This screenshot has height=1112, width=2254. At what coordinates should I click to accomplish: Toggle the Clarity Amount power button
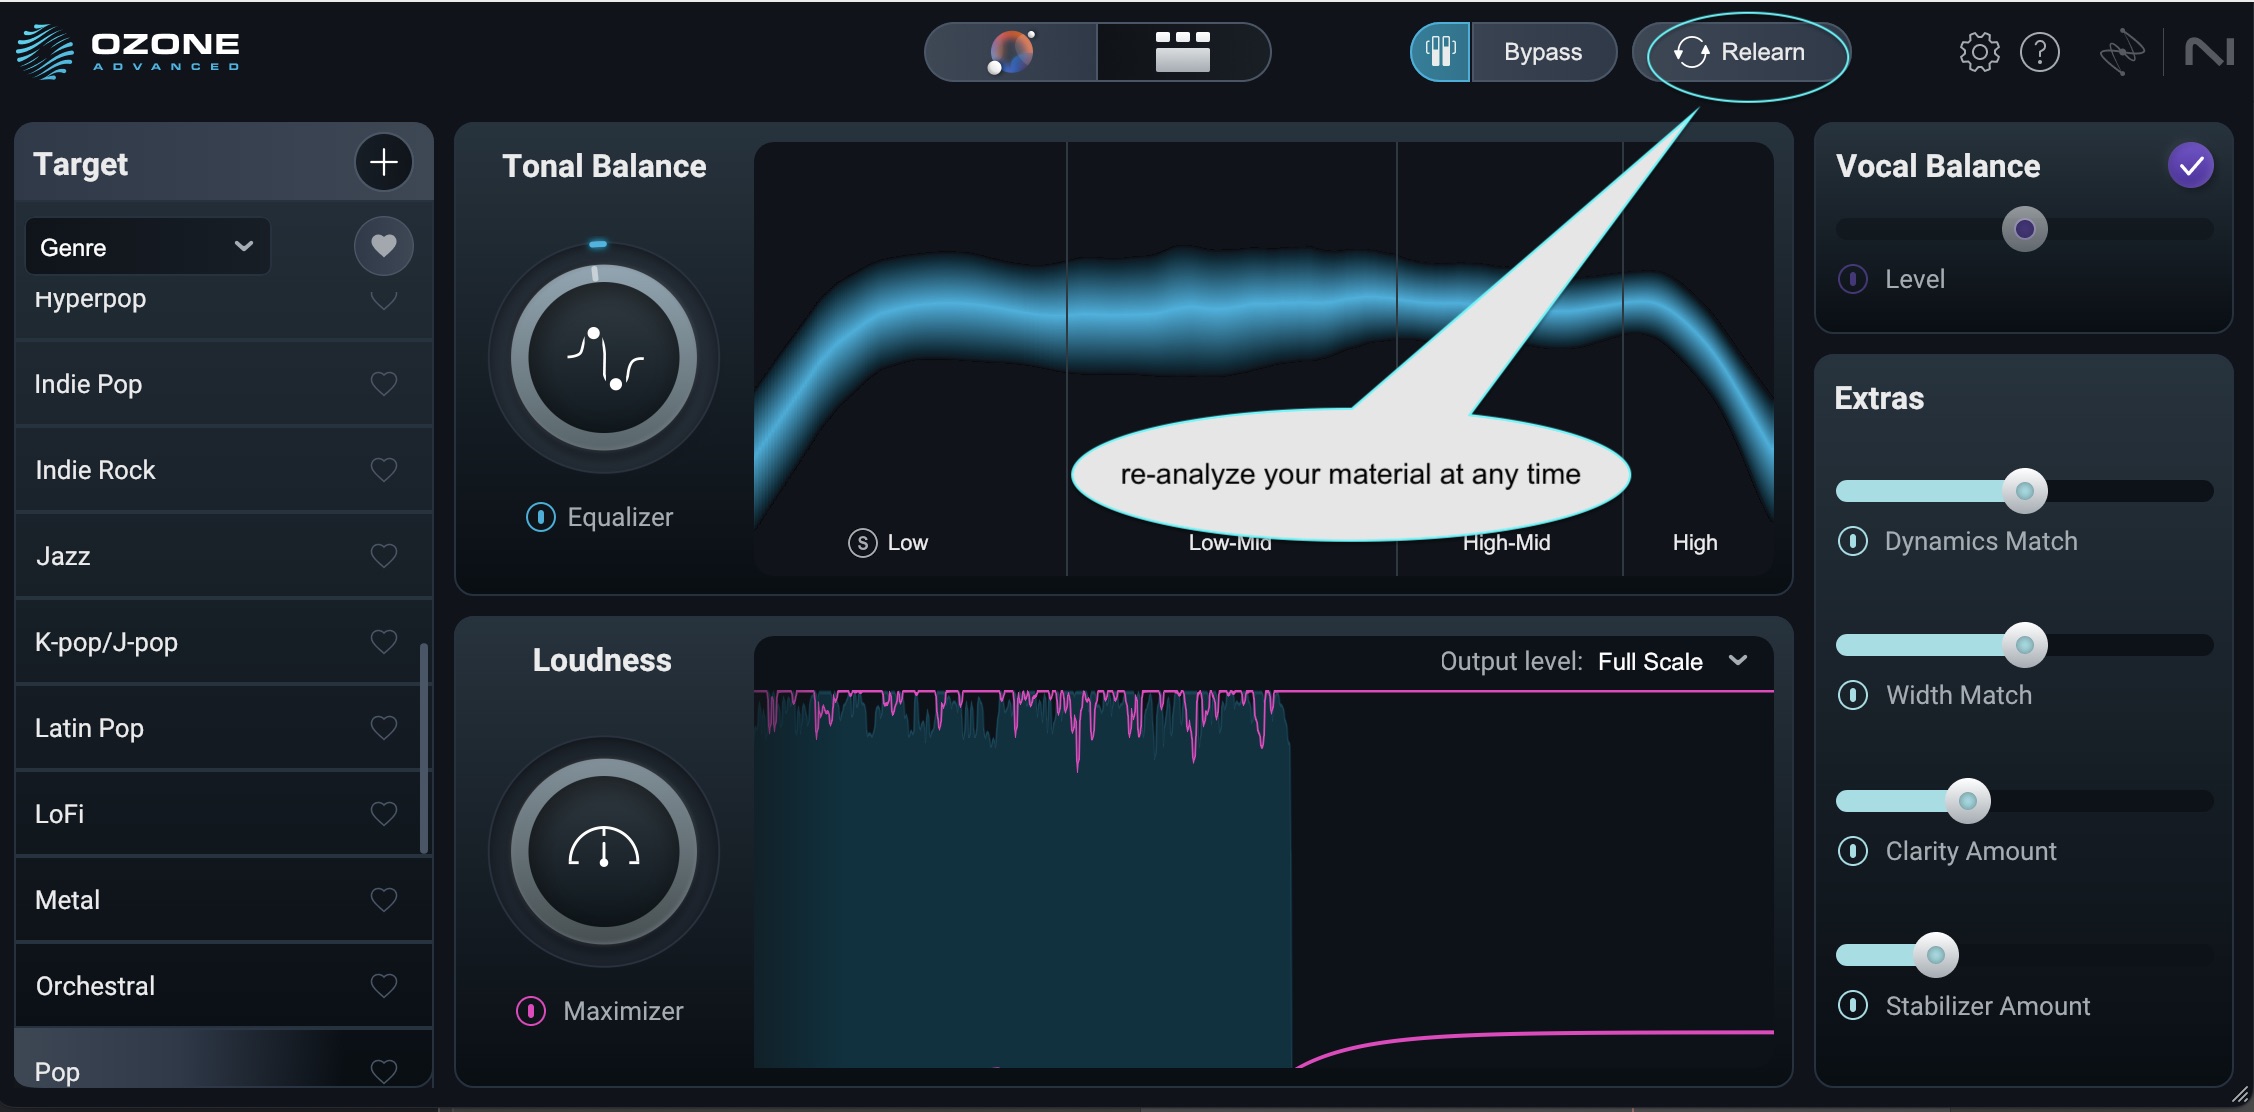coord(1853,851)
